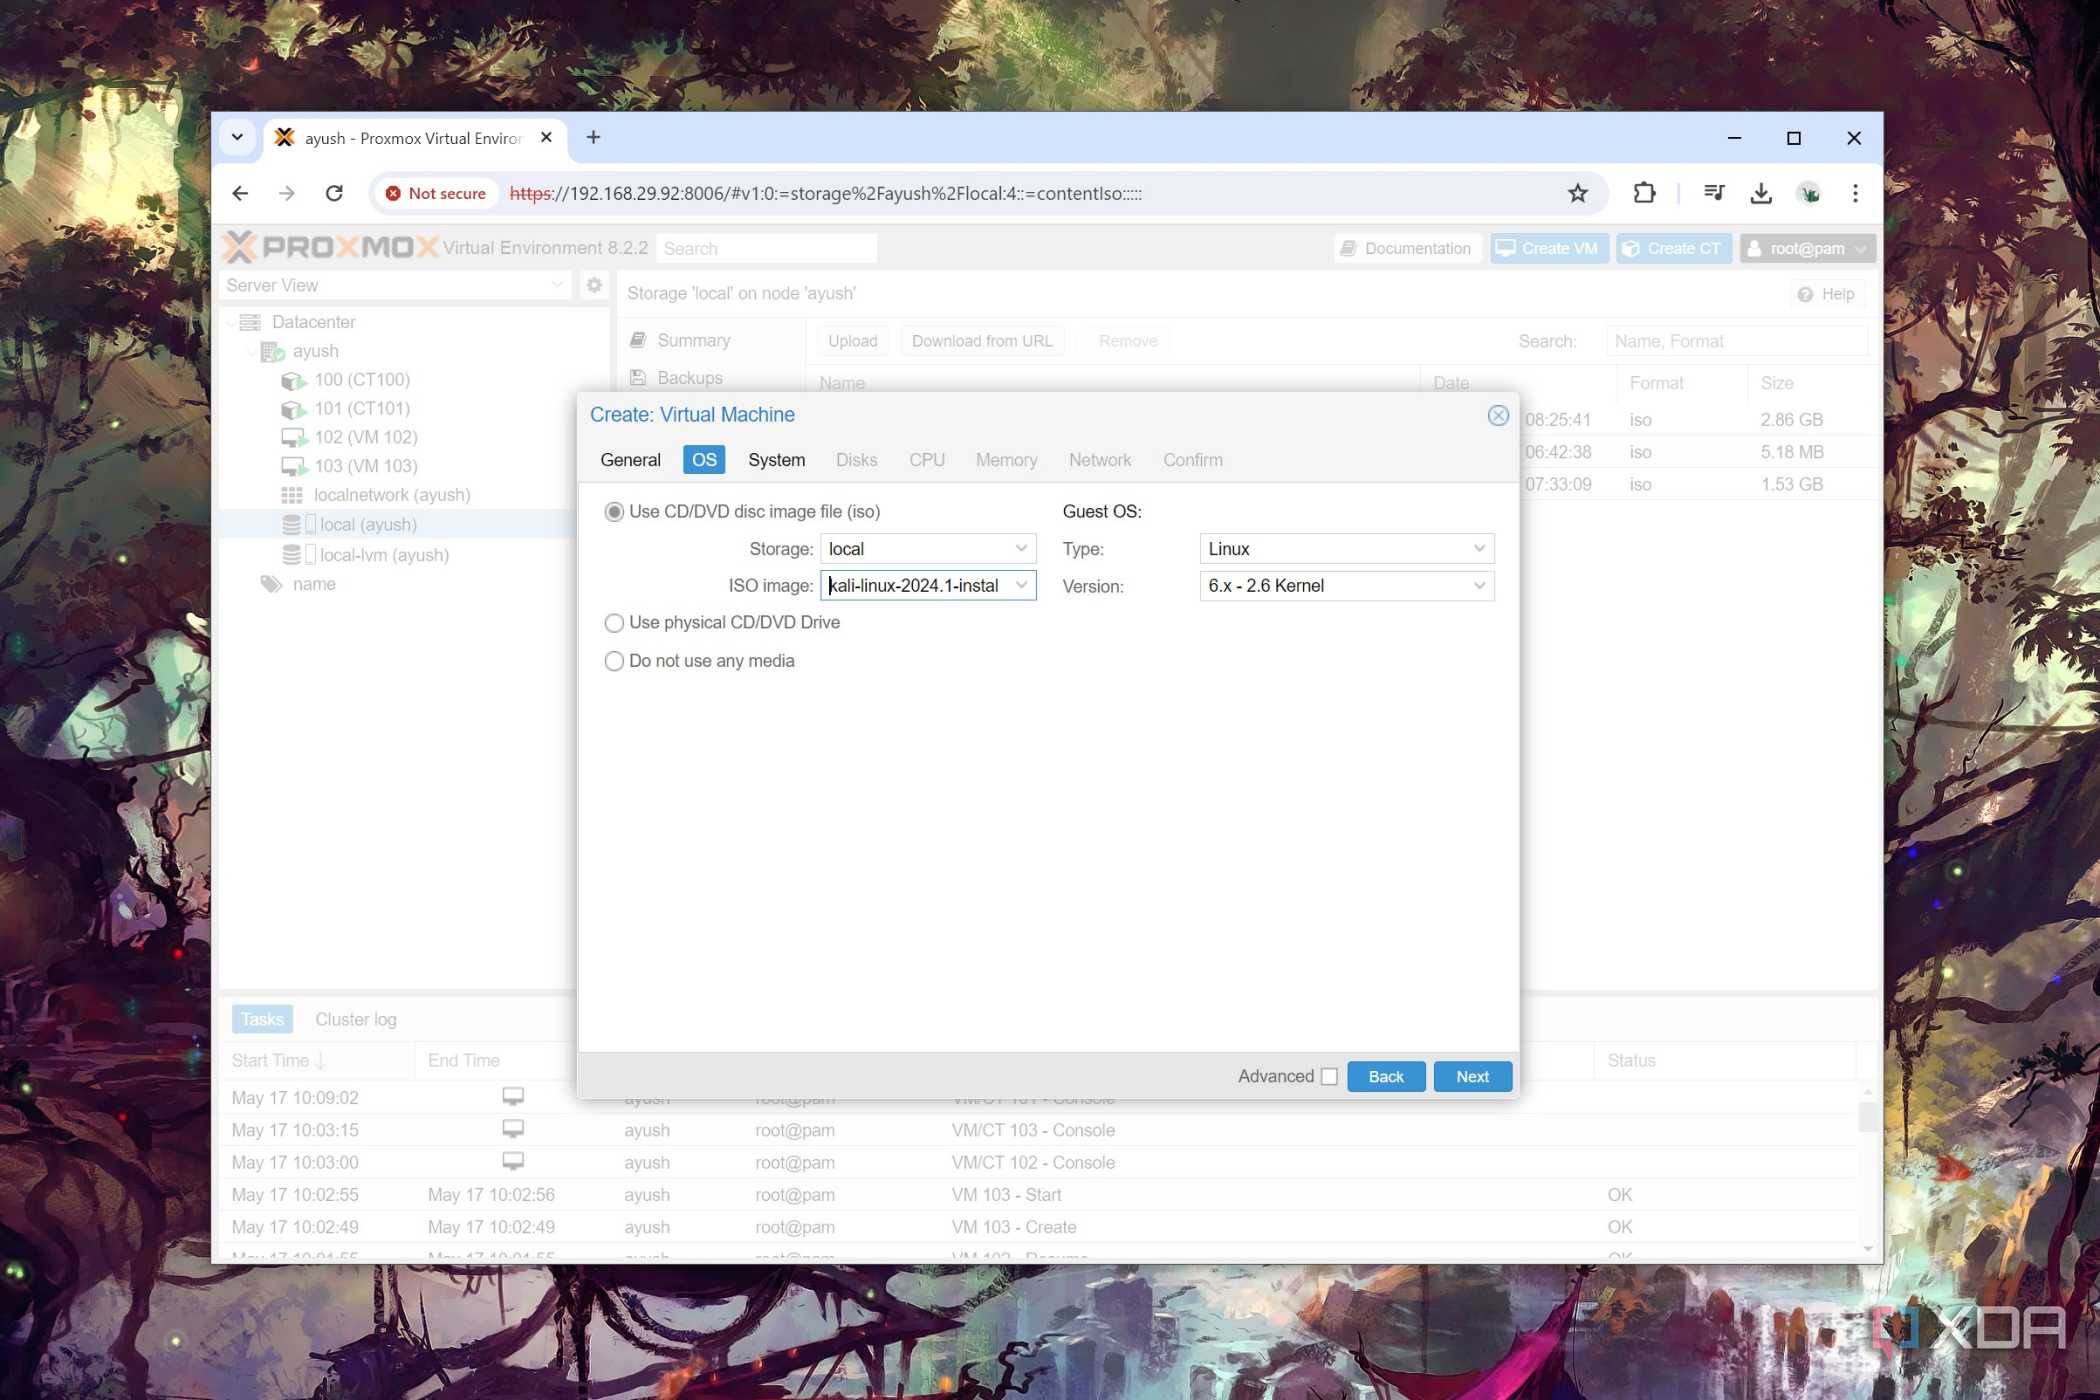Go to the General tab
Screen dimensions: 2100x1400
(x=630, y=459)
